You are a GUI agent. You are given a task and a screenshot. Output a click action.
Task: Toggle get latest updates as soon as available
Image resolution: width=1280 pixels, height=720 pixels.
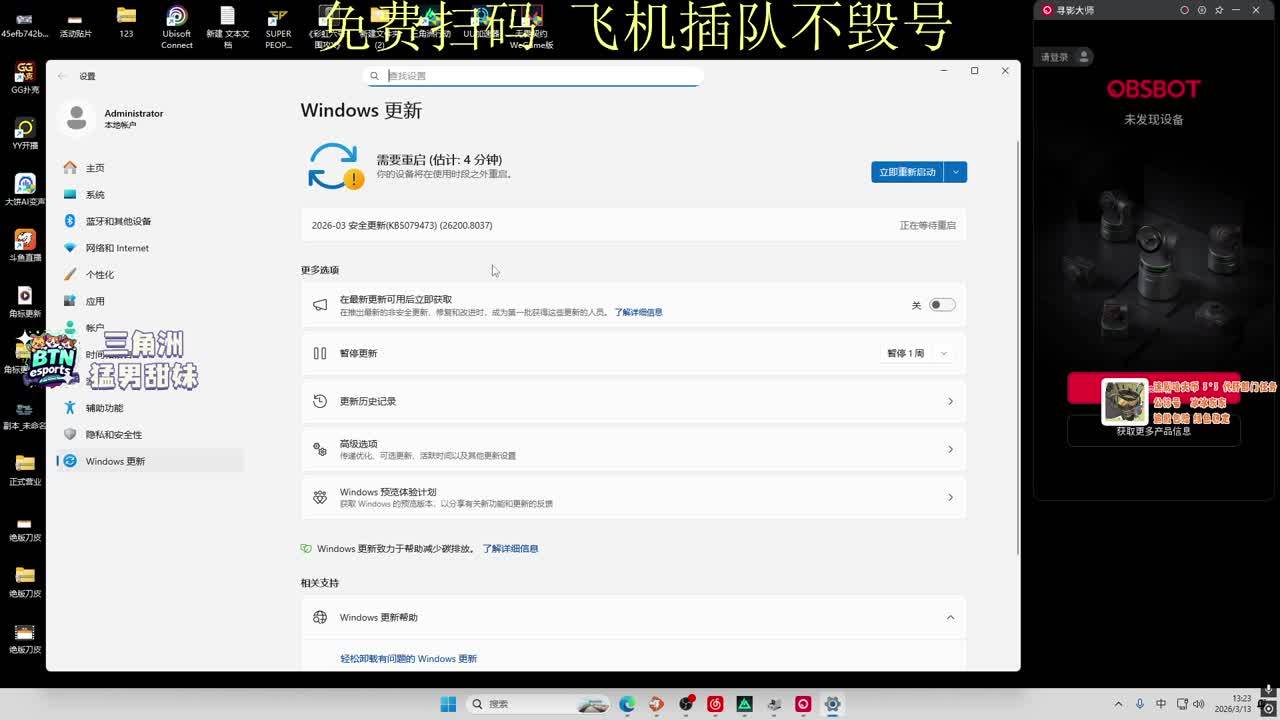942,305
